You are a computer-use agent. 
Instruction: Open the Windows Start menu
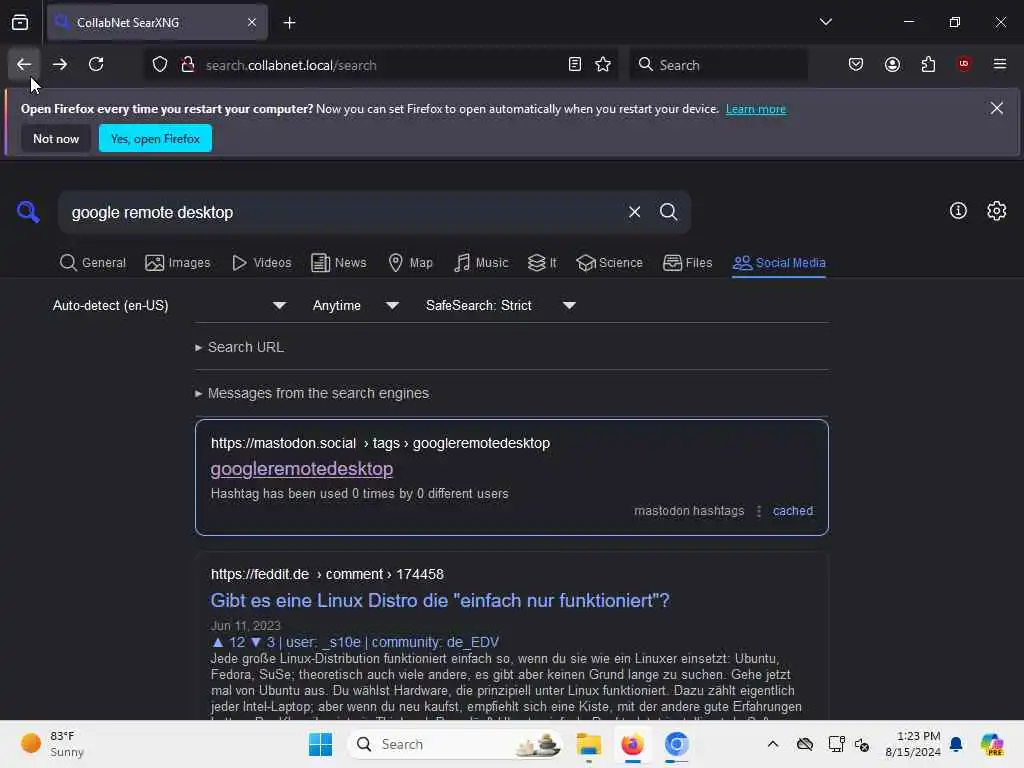(x=320, y=744)
